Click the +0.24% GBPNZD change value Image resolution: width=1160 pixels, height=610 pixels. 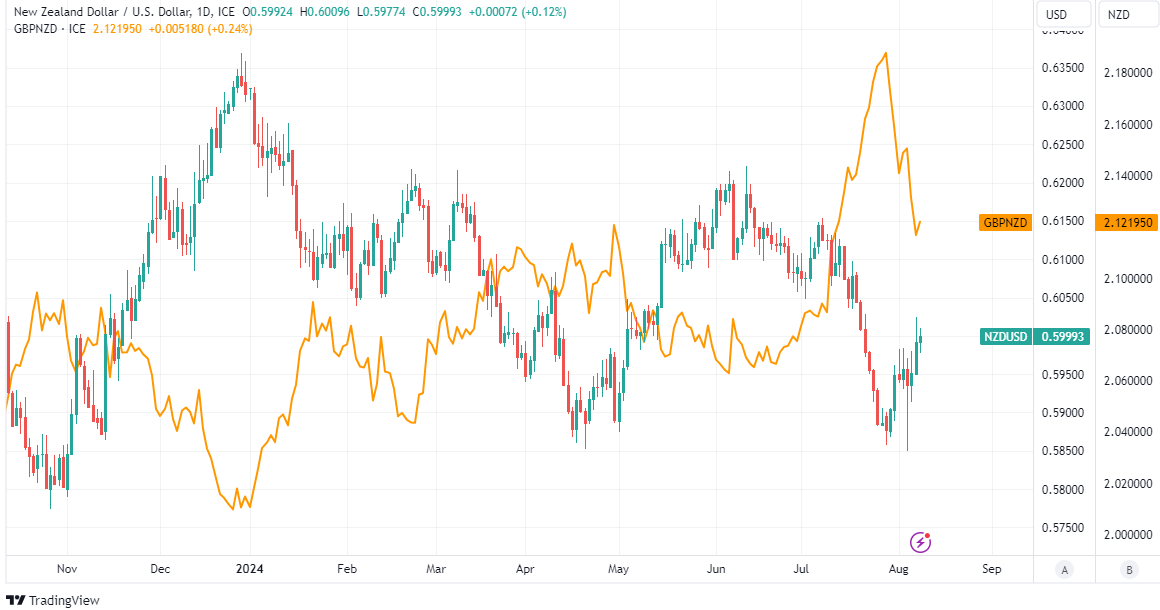click(x=232, y=29)
